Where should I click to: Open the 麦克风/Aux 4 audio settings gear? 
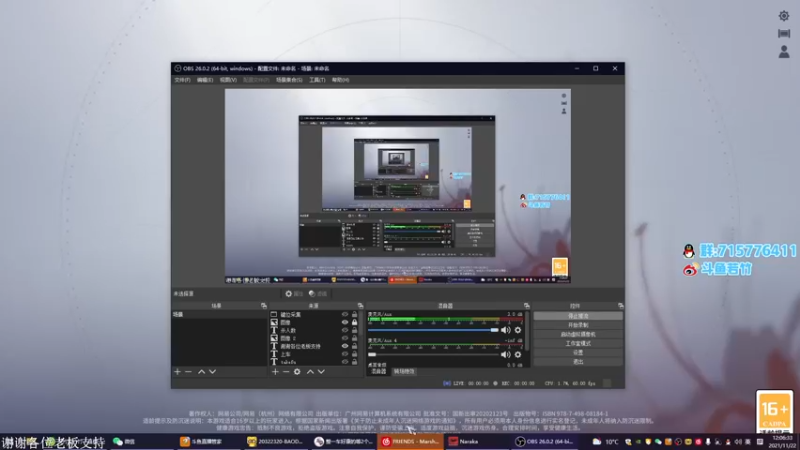pos(518,354)
